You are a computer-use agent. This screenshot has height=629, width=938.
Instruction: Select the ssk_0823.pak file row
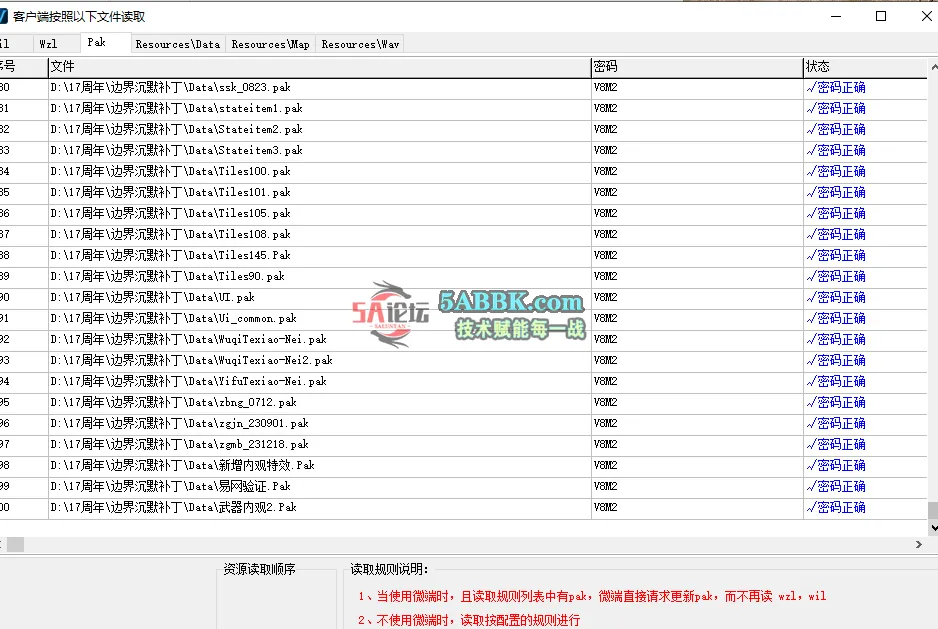(x=464, y=87)
